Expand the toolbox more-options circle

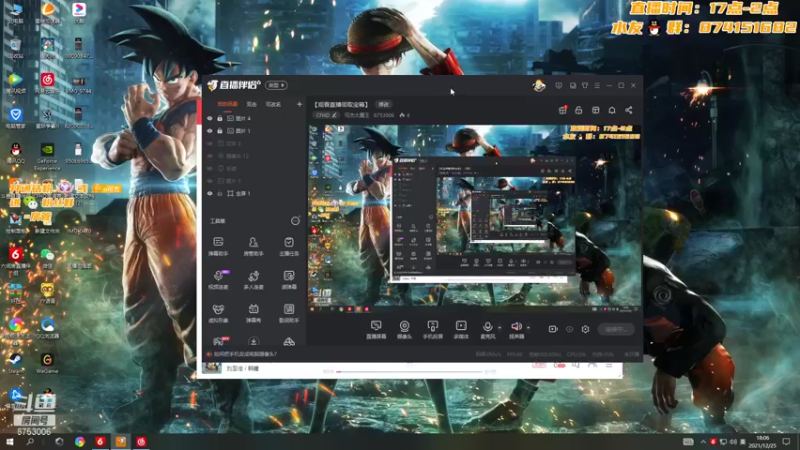(x=295, y=220)
